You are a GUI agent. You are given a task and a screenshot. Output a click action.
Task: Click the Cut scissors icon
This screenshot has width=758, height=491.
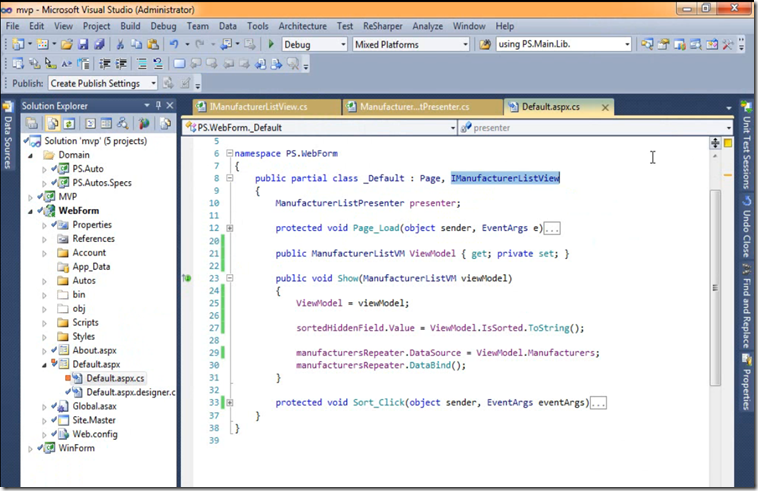pos(120,44)
